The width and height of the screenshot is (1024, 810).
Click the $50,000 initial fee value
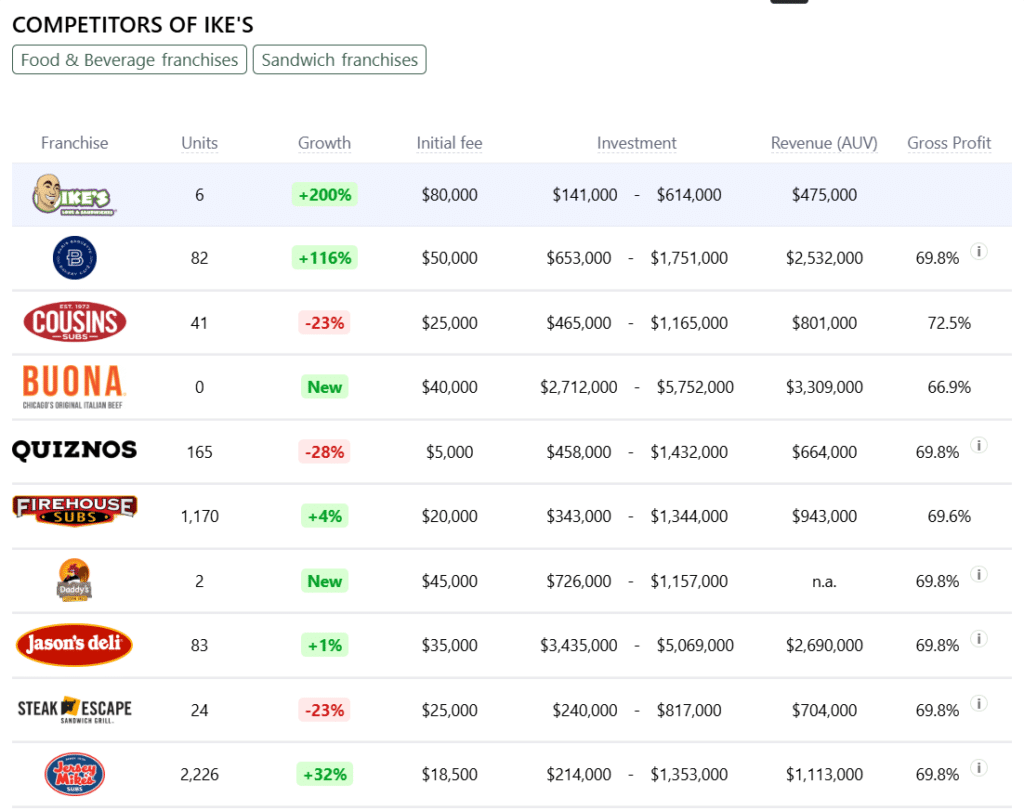449,258
